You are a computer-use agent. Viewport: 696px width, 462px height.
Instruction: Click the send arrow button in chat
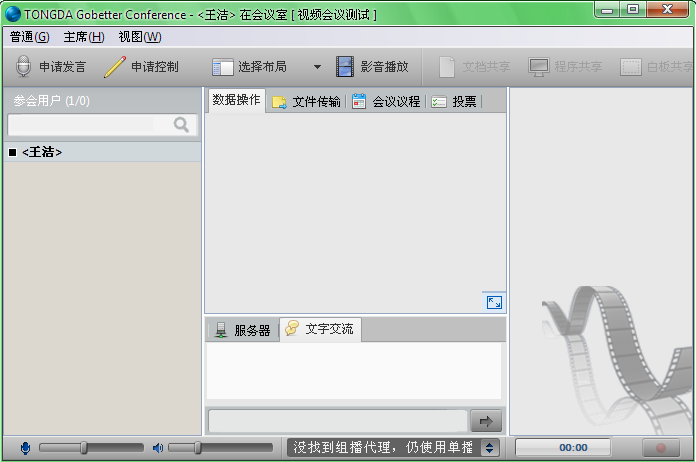486,421
